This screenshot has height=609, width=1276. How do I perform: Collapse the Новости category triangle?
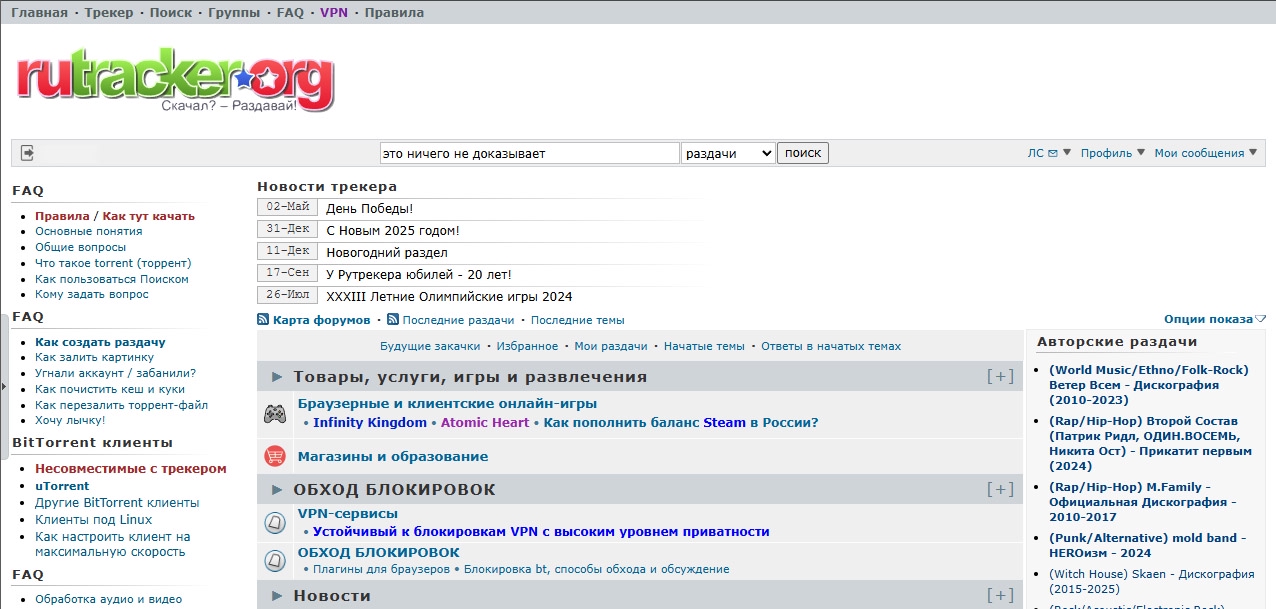click(x=277, y=596)
